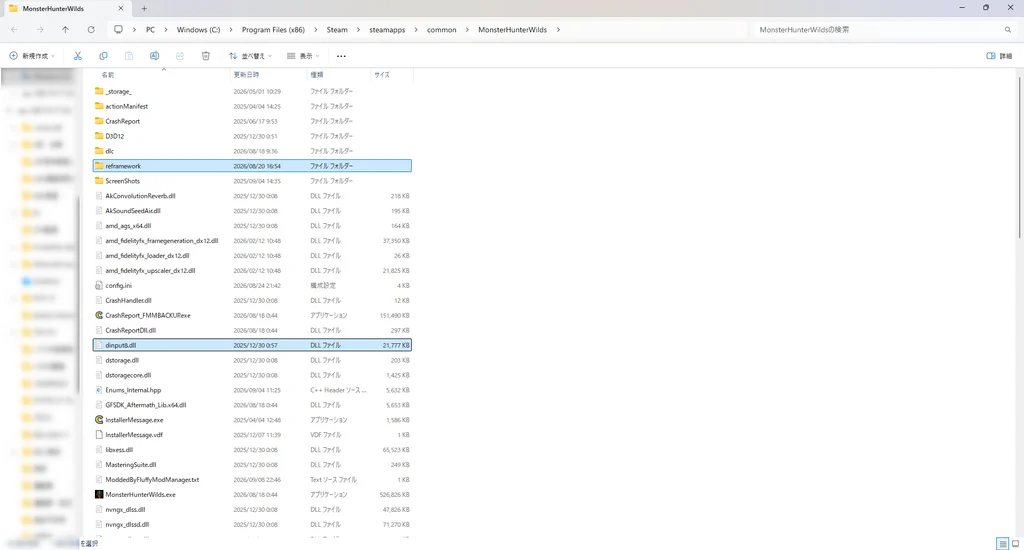The height and width of the screenshot is (550, 1024).
Task: Click the Copy icon in toolbar
Action: (103, 56)
